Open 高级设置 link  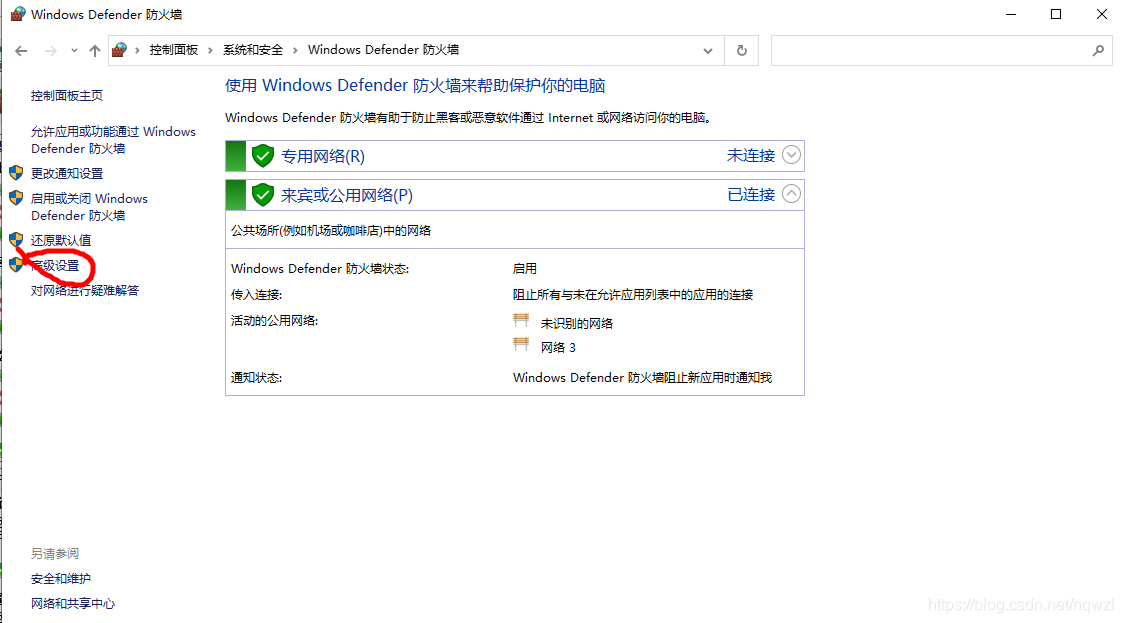[x=55, y=266]
